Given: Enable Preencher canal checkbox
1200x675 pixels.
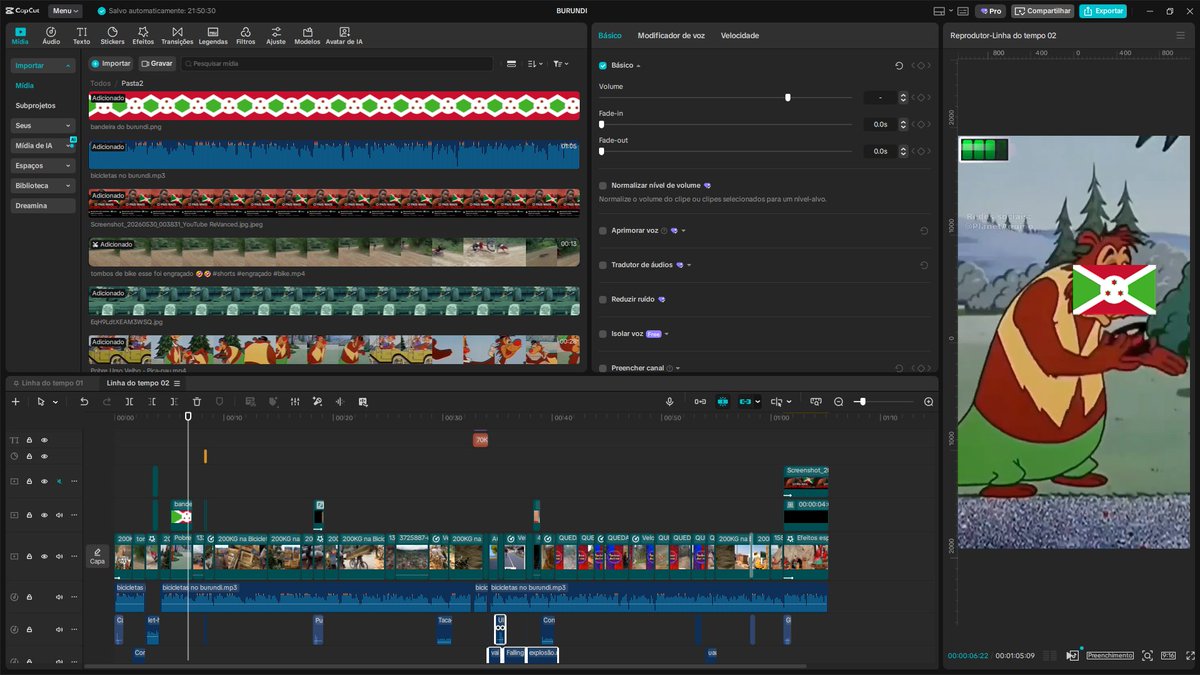Looking at the screenshot, I should (603, 368).
